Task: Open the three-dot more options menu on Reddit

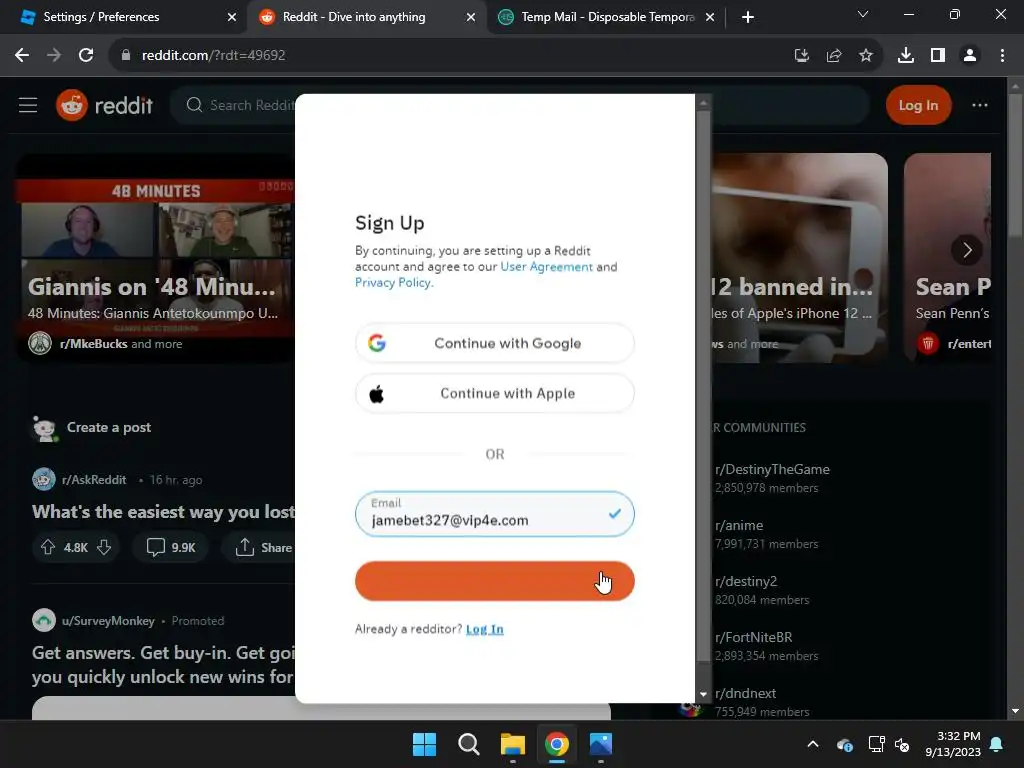Action: tap(979, 105)
